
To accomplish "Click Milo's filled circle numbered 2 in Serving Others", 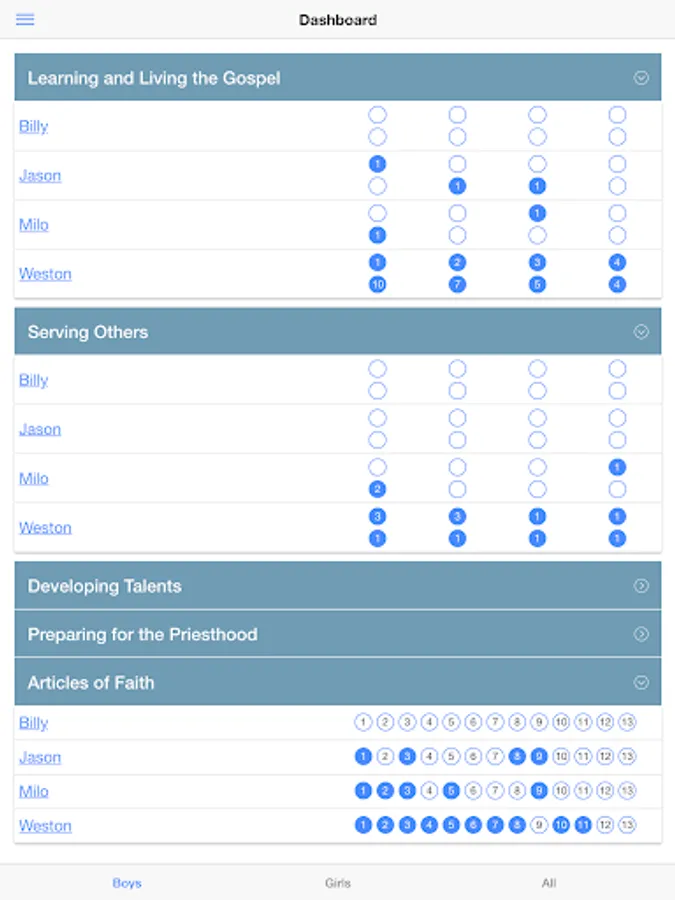I will [377, 489].
